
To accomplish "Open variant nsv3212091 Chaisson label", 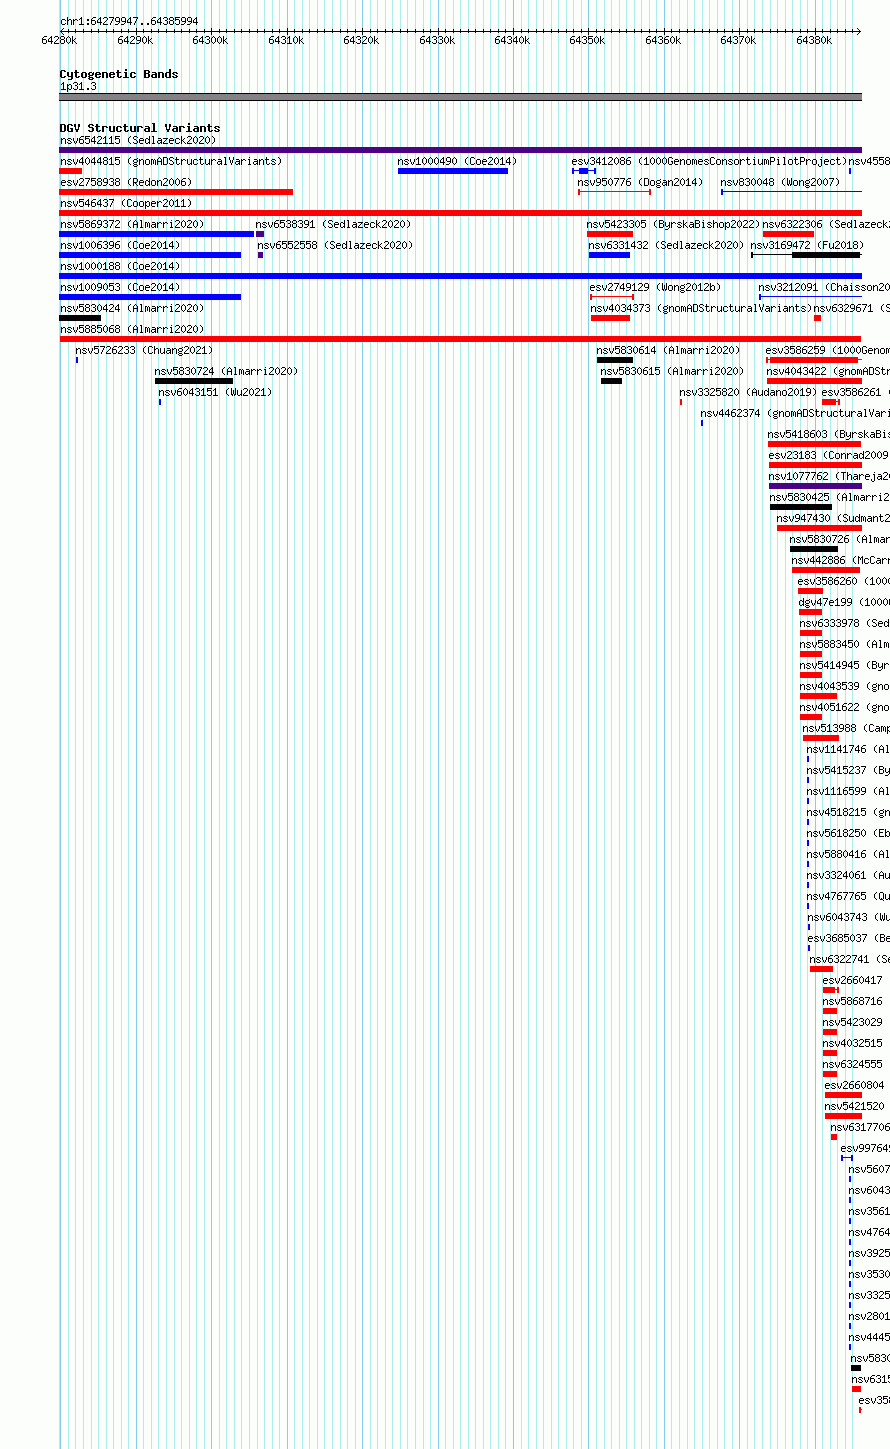I will 823,287.
